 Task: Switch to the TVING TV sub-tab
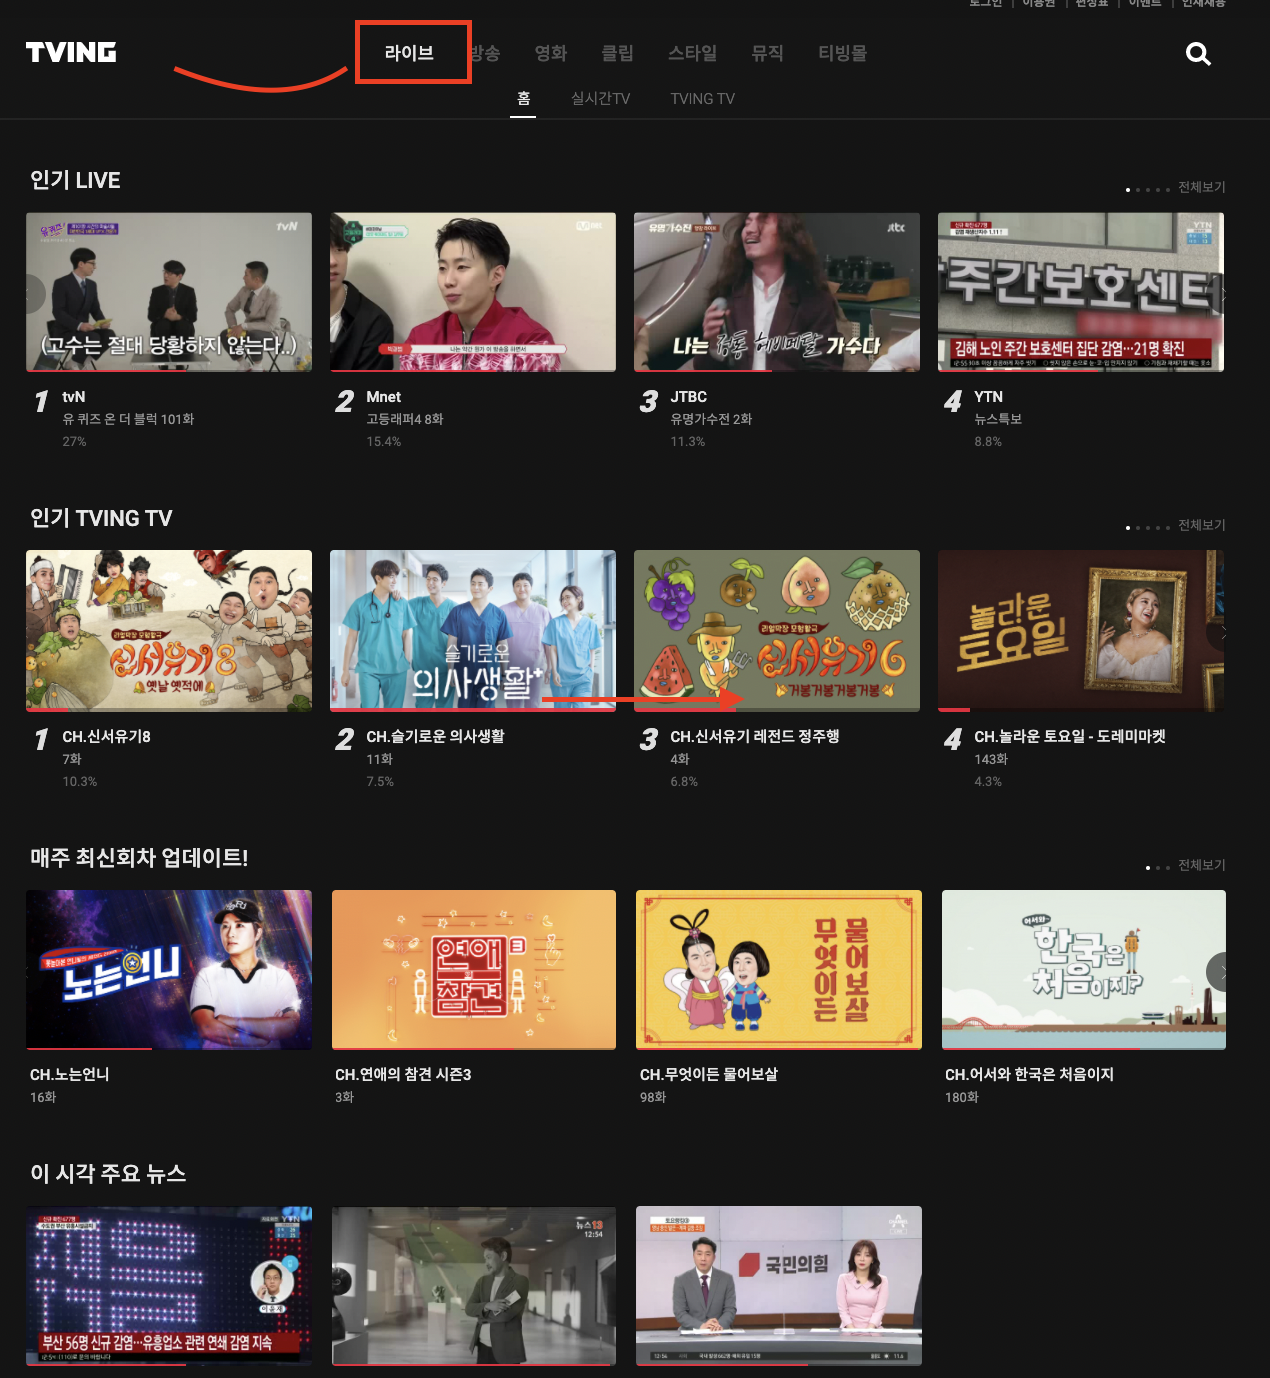click(x=702, y=98)
